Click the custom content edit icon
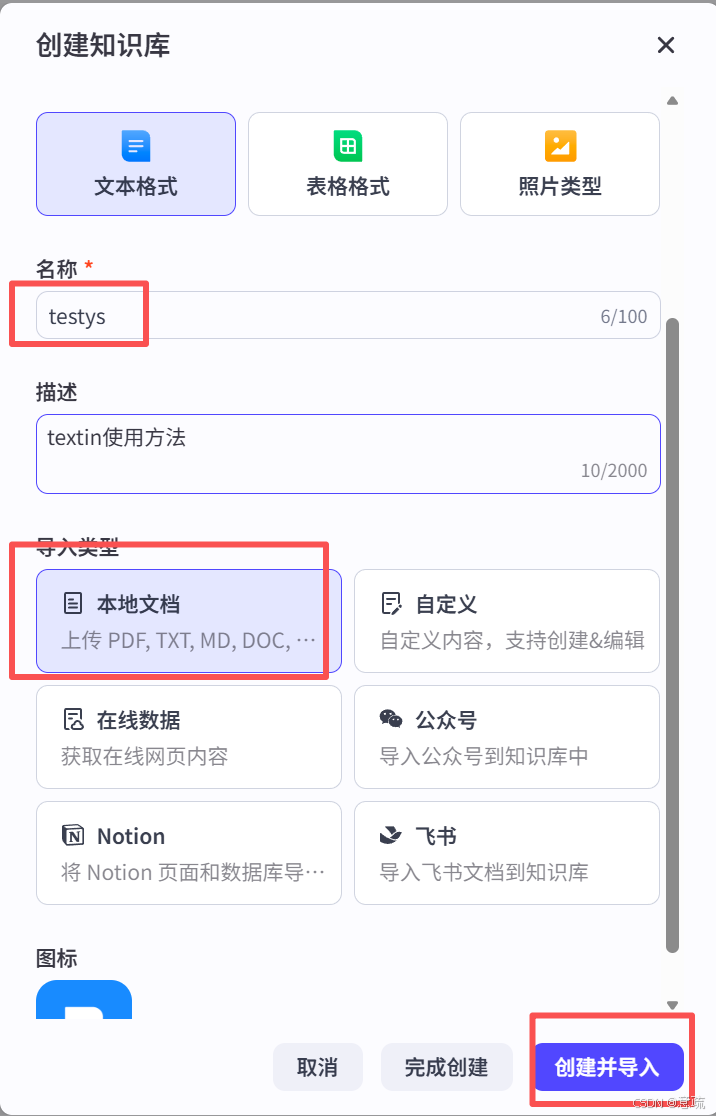Image resolution: width=716 pixels, height=1116 pixels. coord(392,604)
